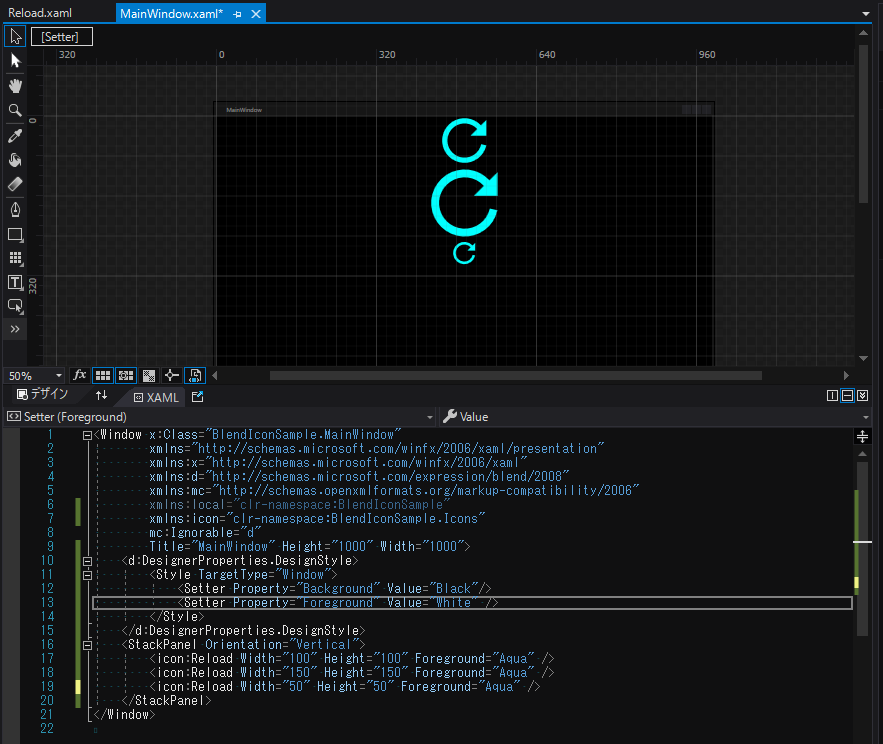Switch to the XAML tab

point(156,397)
